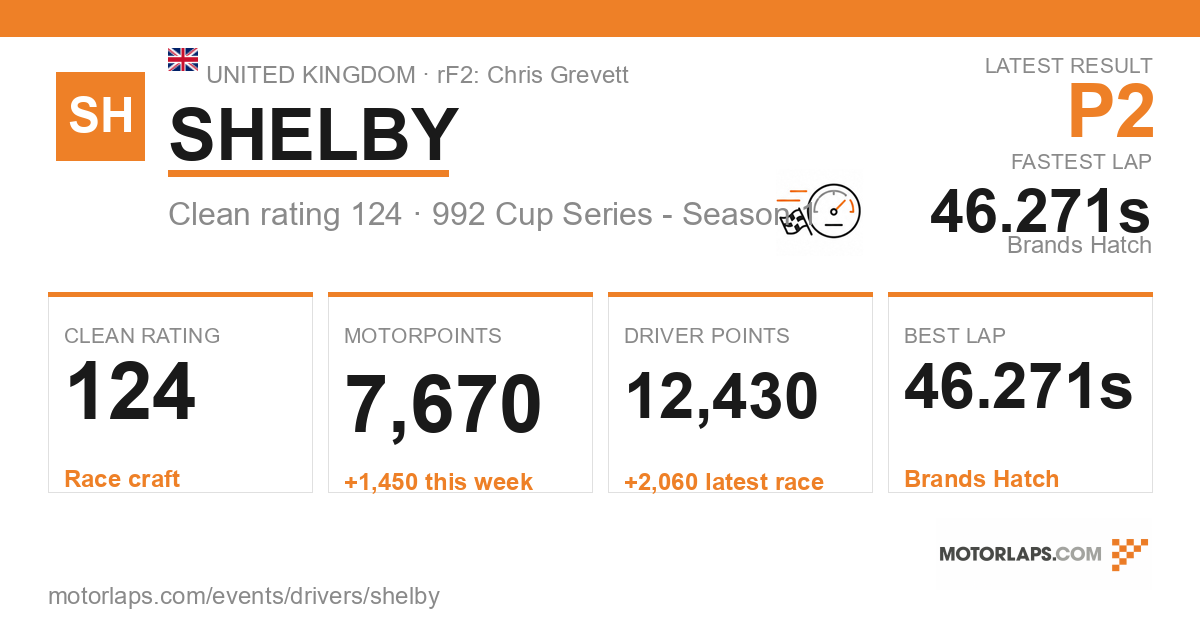Click the +2,060 latest race text
This screenshot has height=630, width=1200.
point(724,482)
